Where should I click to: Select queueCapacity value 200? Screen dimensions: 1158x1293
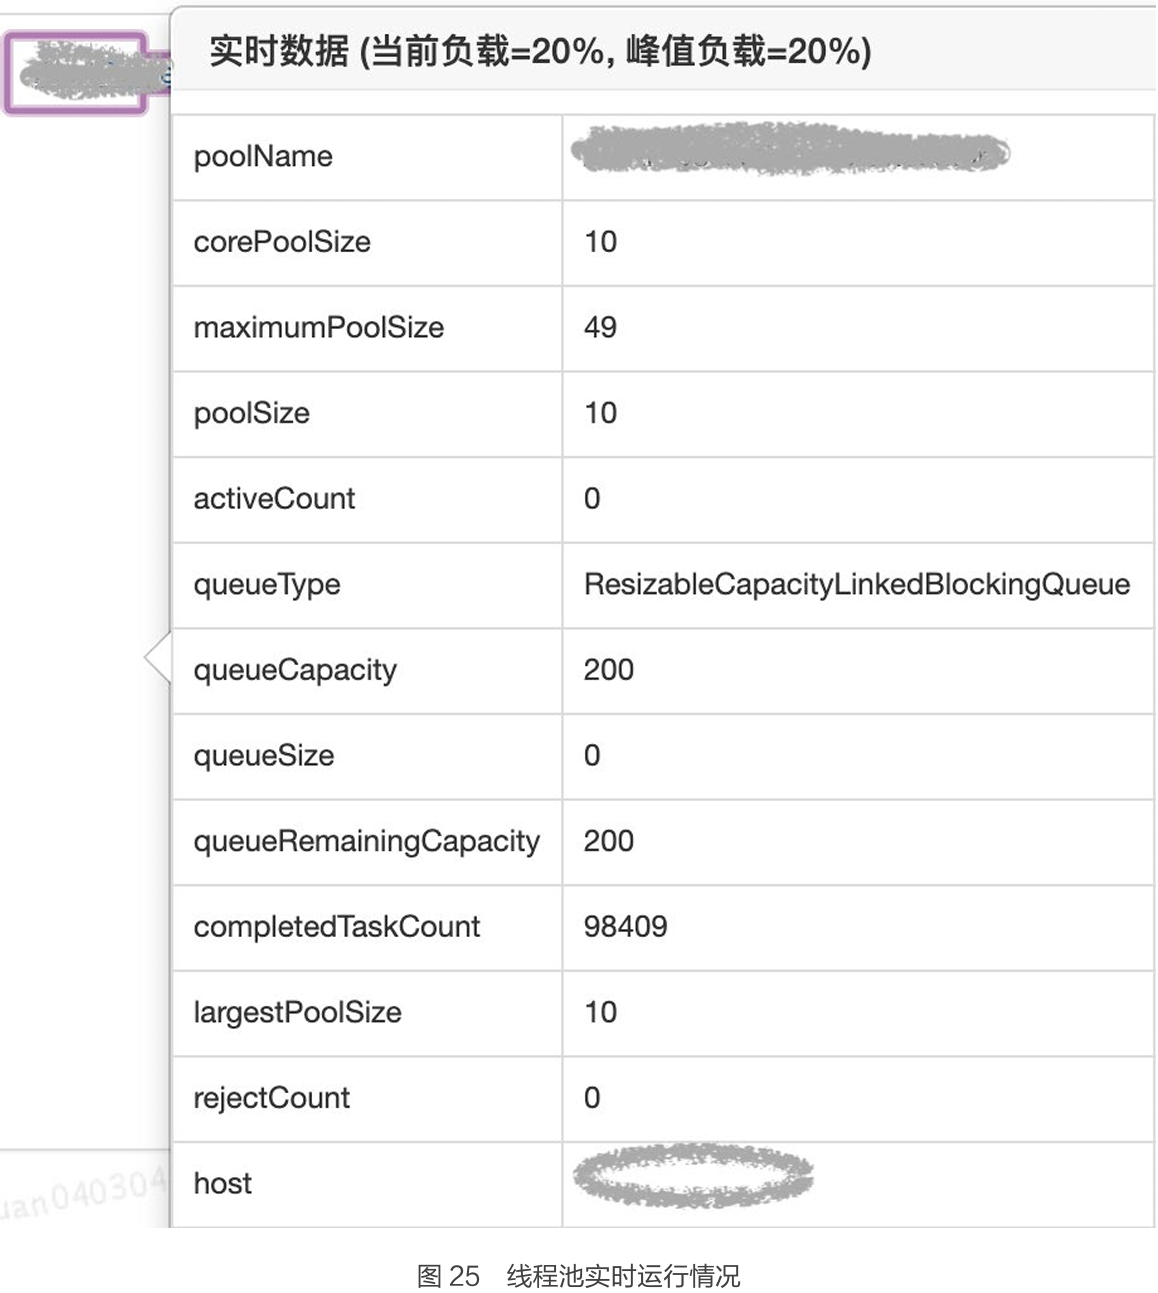[608, 670]
